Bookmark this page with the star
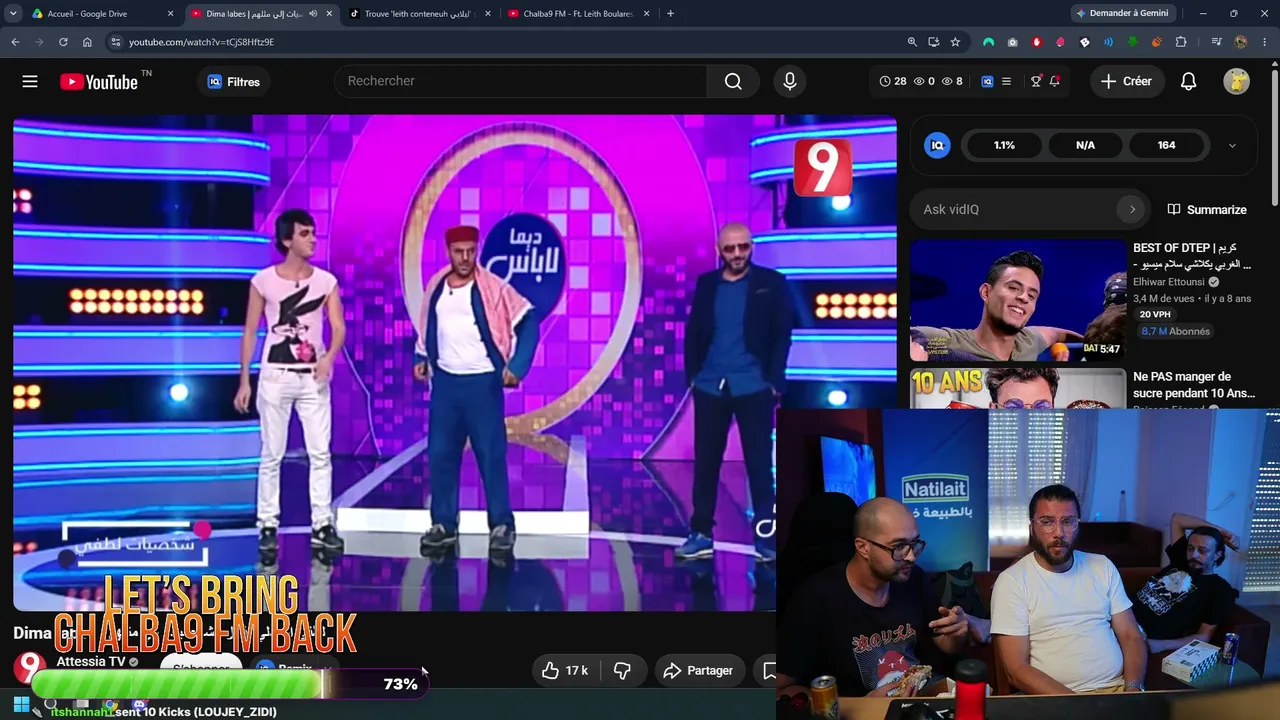The image size is (1280, 720). coord(956,42)
